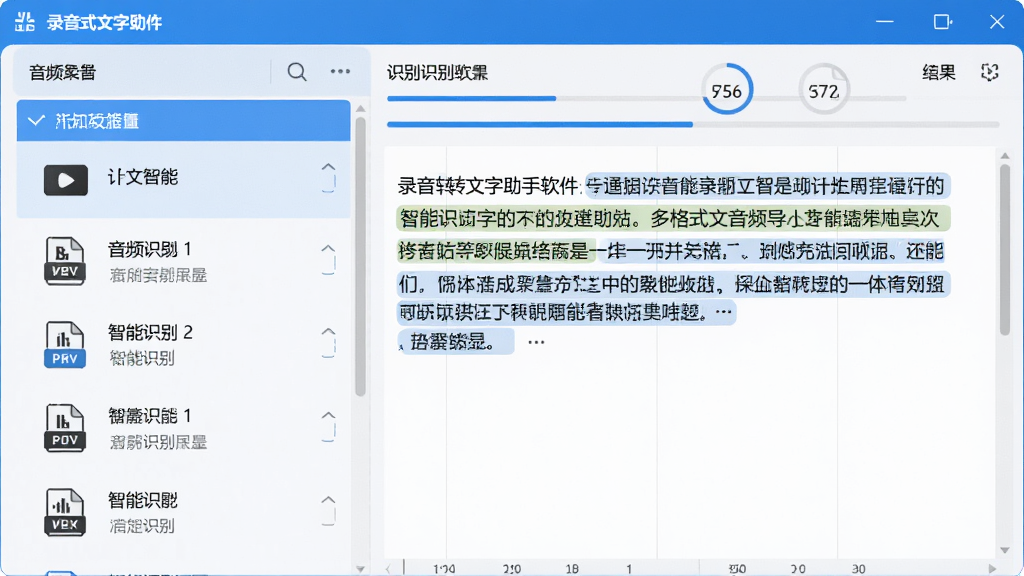Click the audio list scrollbar thumb

point(360,256)
